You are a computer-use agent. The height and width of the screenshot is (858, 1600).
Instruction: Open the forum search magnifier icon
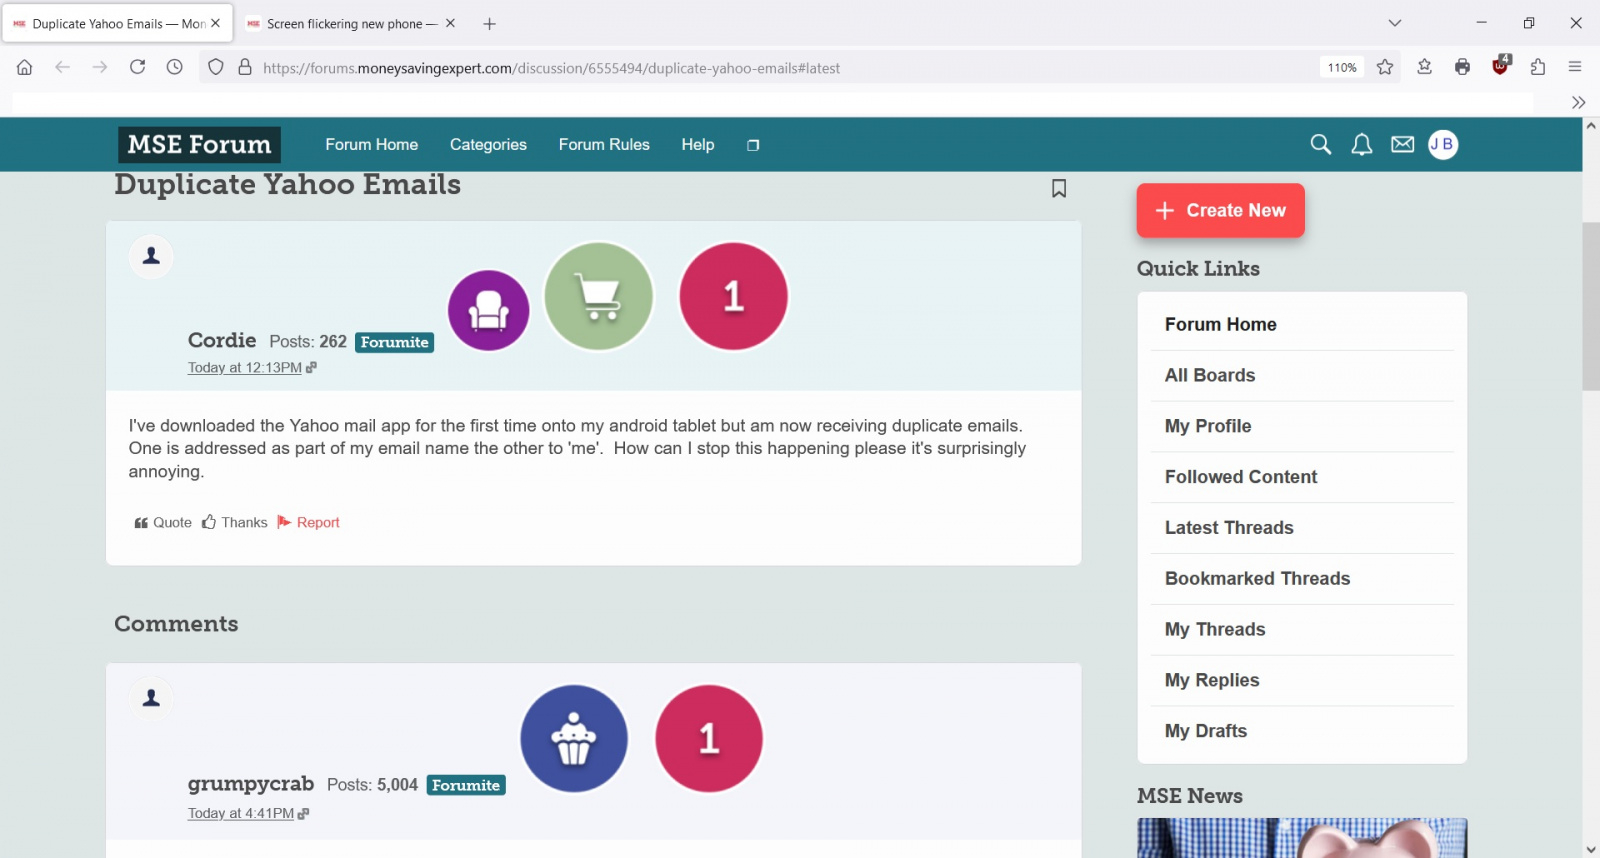click(1320, 145)
